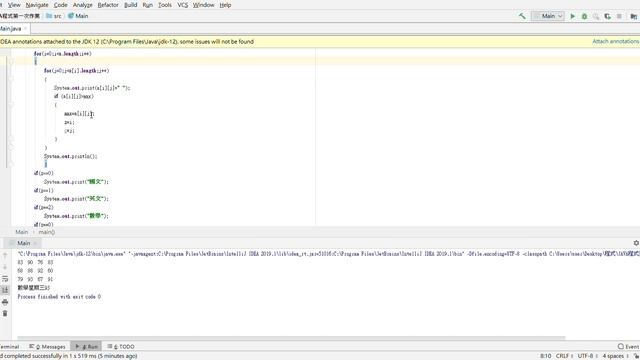Click the lock read-only status icon
Viewport: 640px width, 360px height.
pos(636,356)
